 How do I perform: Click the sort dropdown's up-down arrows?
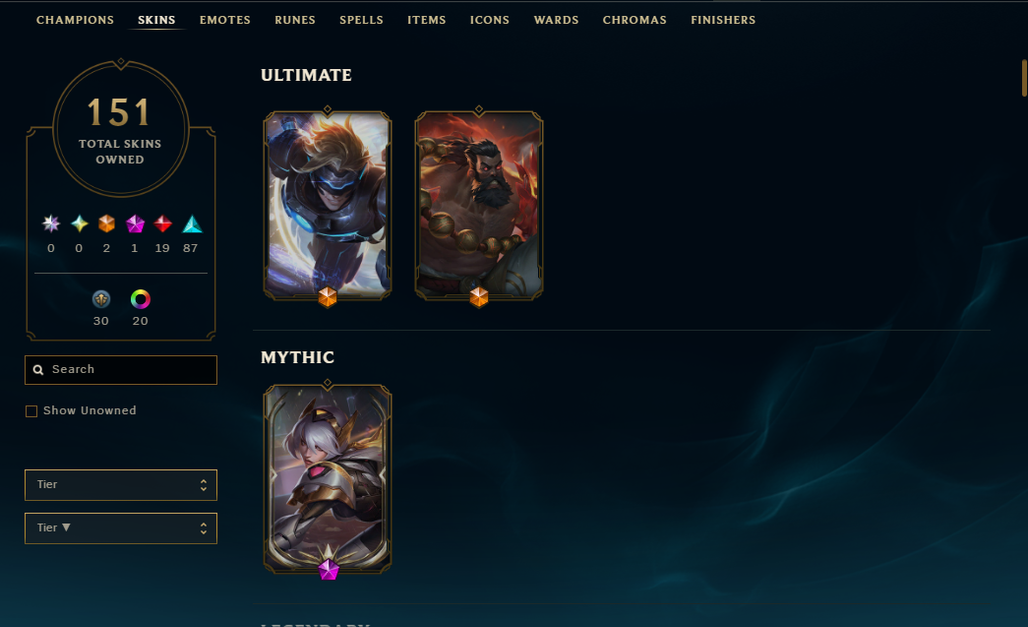pyautogui.click(x=203, y=528)
